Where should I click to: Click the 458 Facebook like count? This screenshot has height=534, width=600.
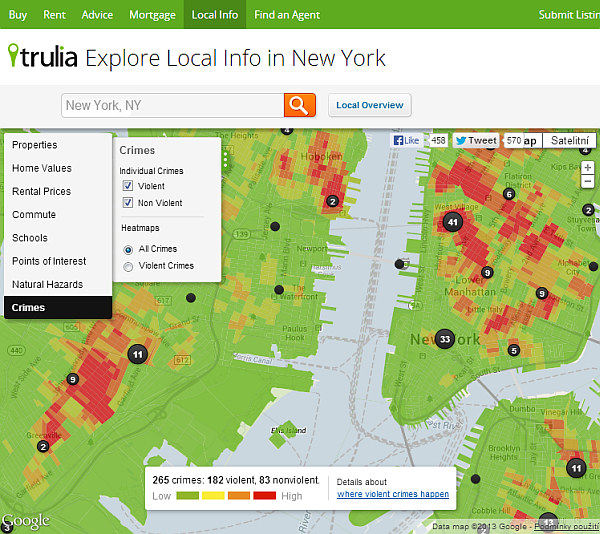point(438,141)
